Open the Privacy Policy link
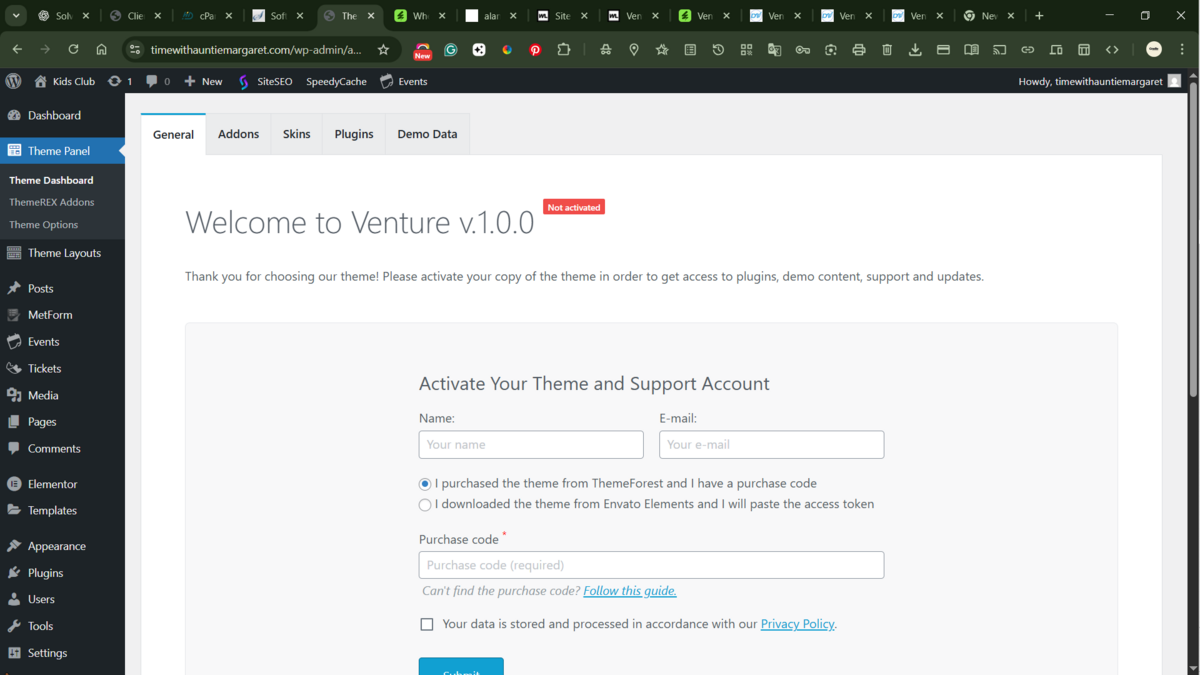The image size is (1200, 675). tap(797, 624)
